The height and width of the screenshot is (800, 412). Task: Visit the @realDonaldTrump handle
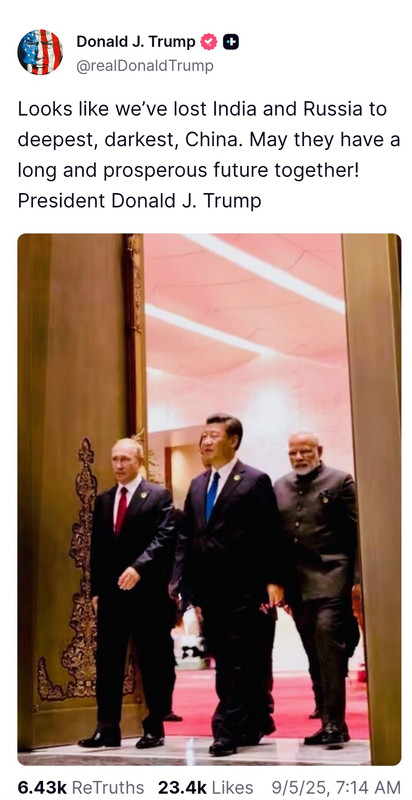(145, 66)
